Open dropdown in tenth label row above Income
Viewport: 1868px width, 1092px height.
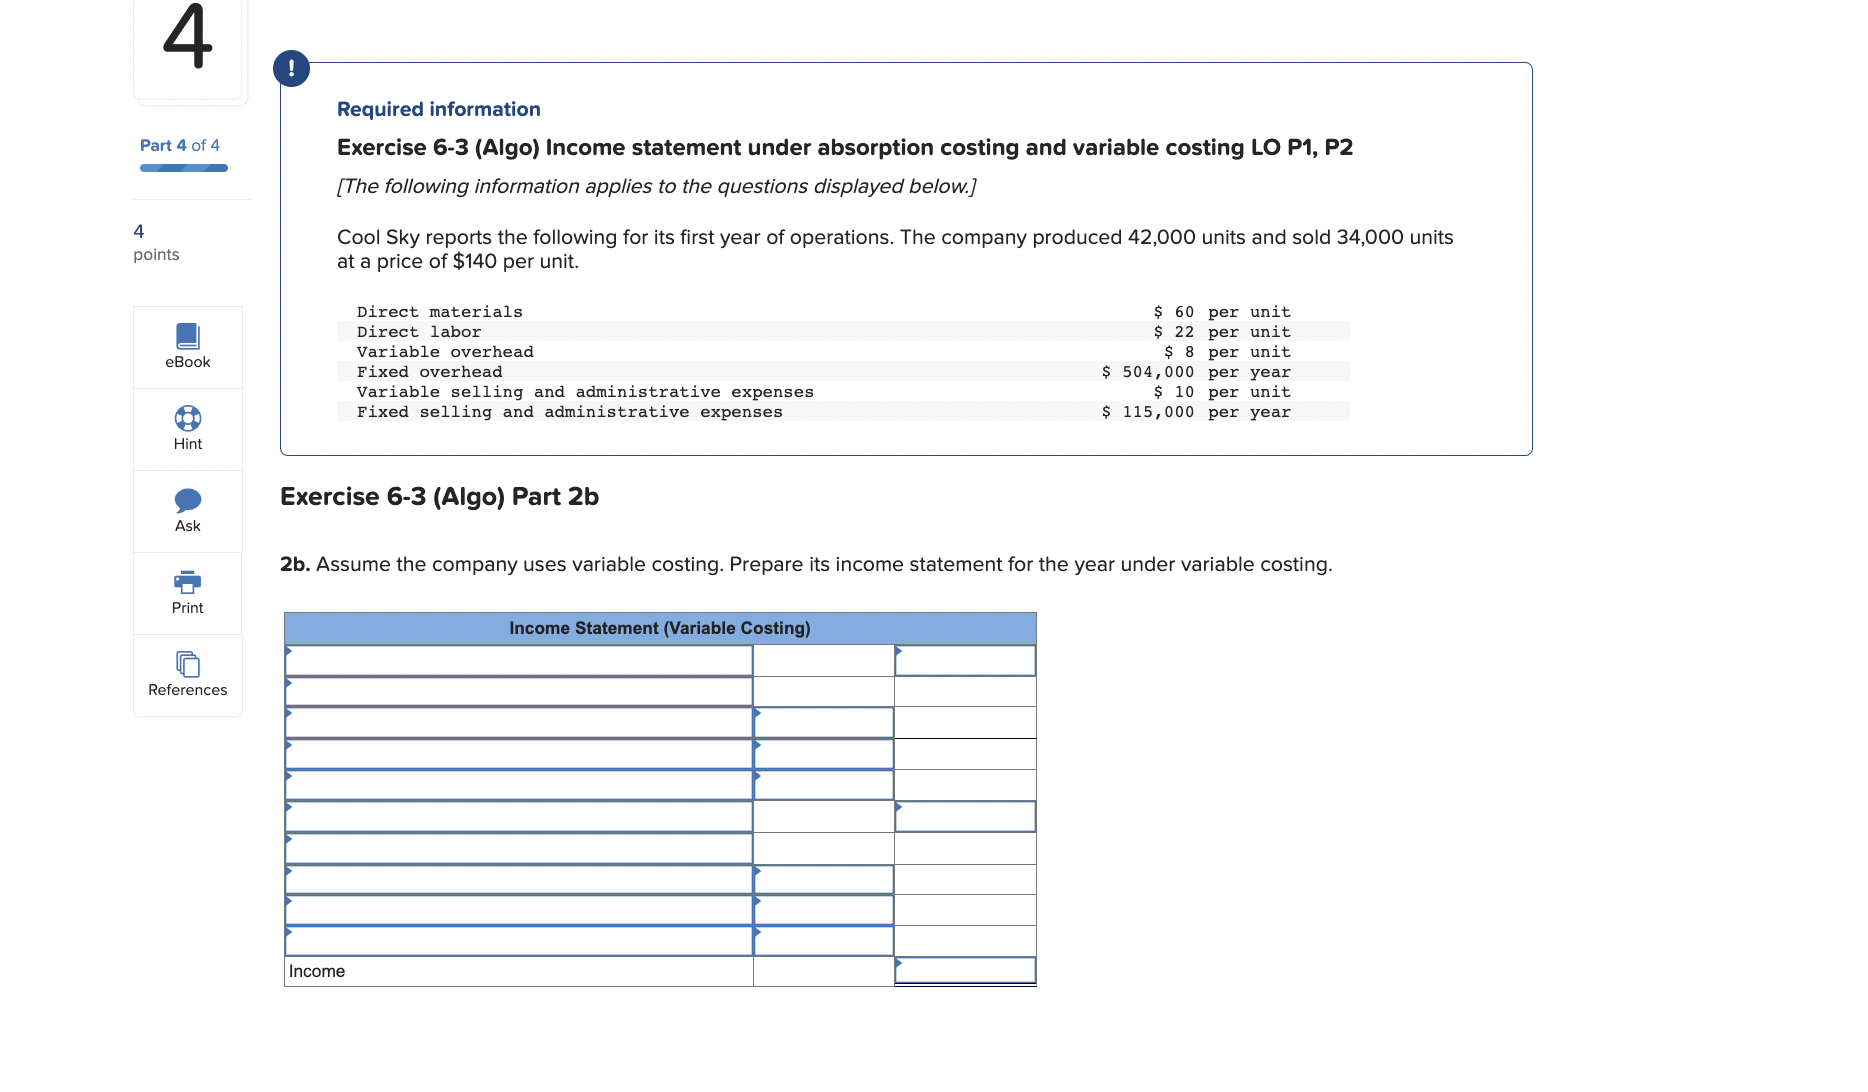518,941
